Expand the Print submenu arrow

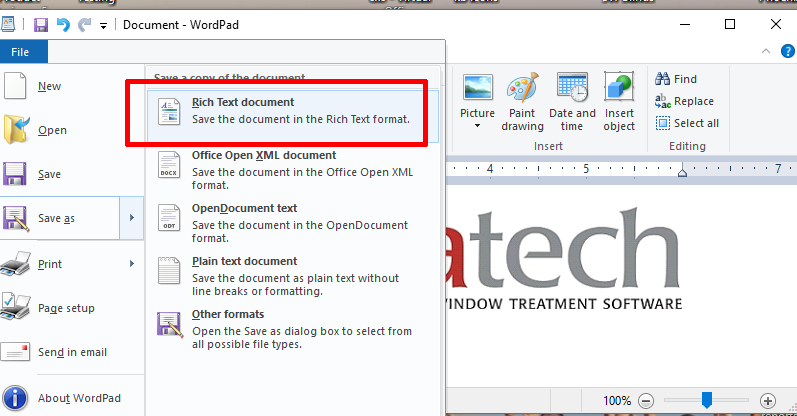132,264
